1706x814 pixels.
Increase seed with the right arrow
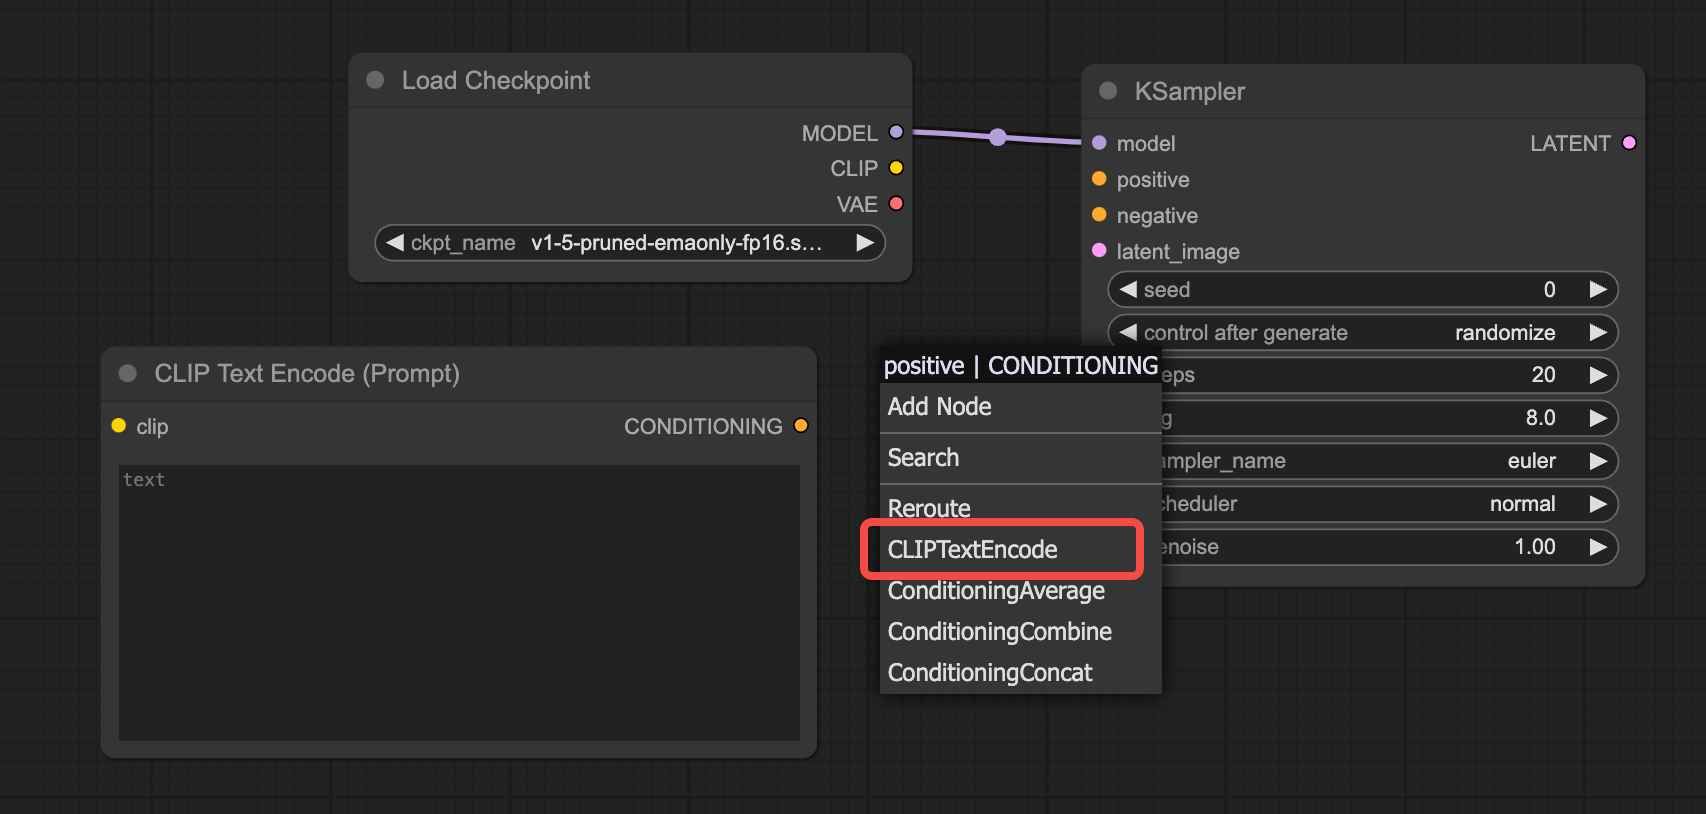(1598, 289)
